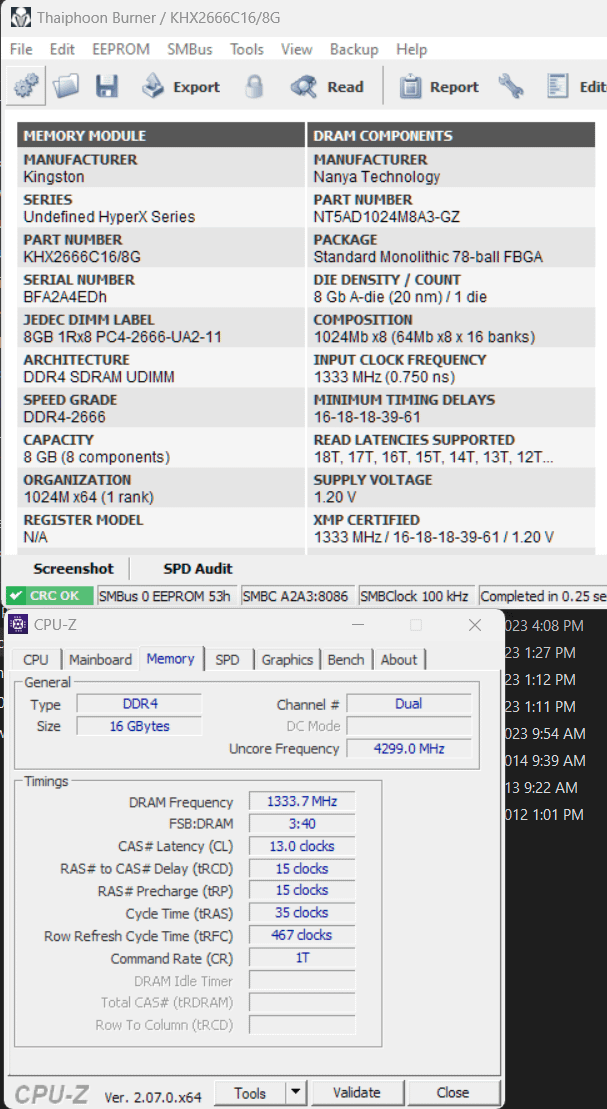Click the Editor toolbar button
Viewport: 607px width, 1109px height.
[577, 87]
